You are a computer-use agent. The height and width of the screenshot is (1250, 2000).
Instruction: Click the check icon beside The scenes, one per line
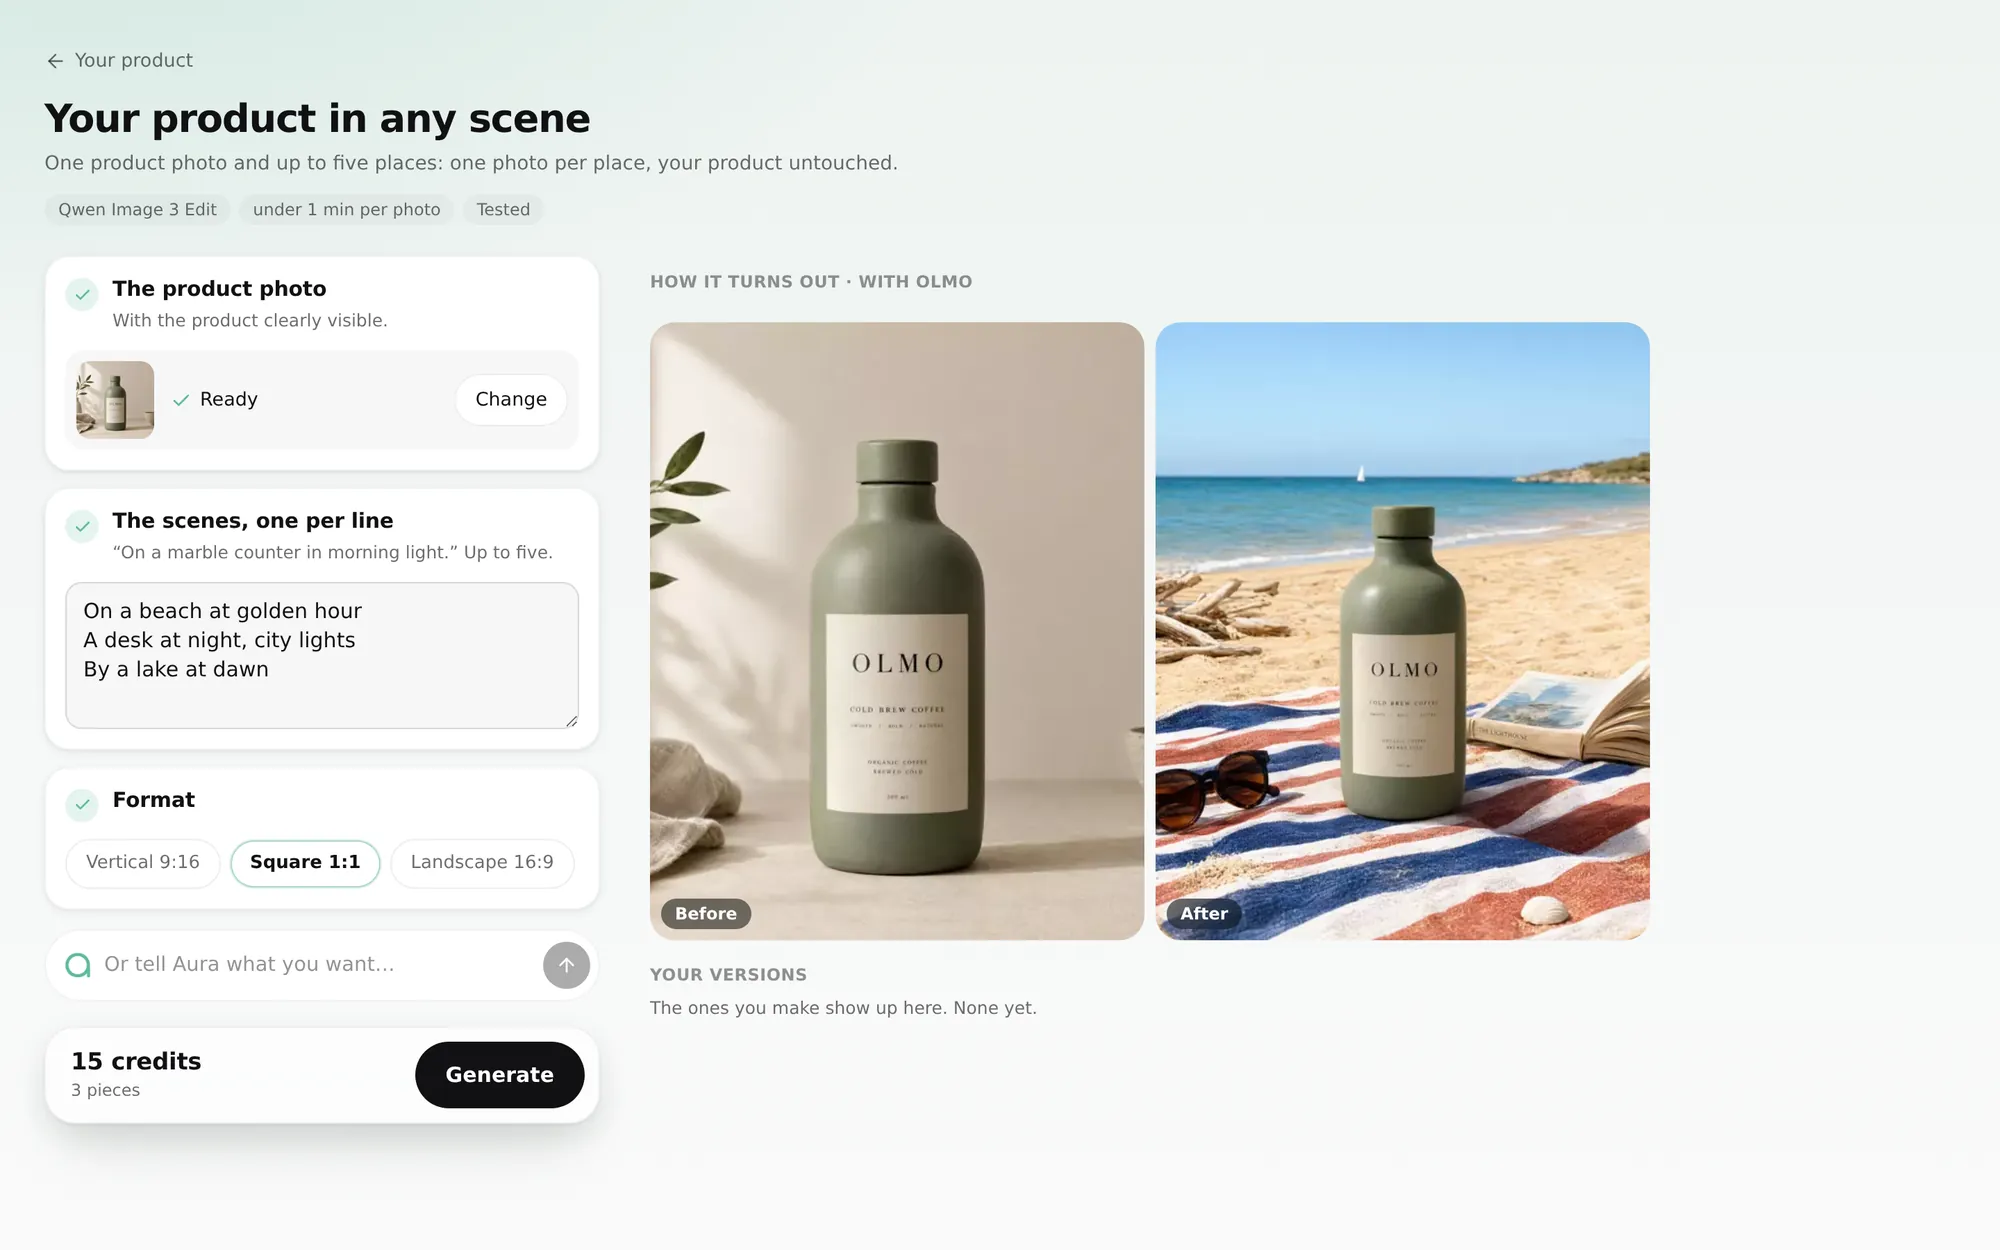click(82, 526)
